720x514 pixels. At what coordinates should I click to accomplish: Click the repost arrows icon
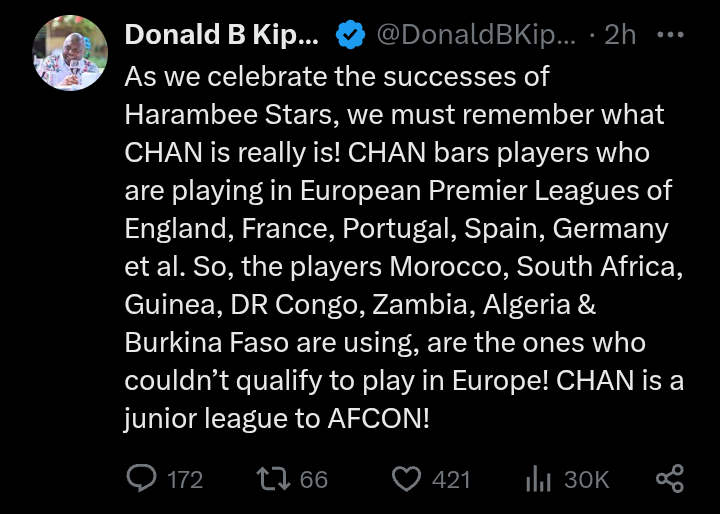click(272, 479)
